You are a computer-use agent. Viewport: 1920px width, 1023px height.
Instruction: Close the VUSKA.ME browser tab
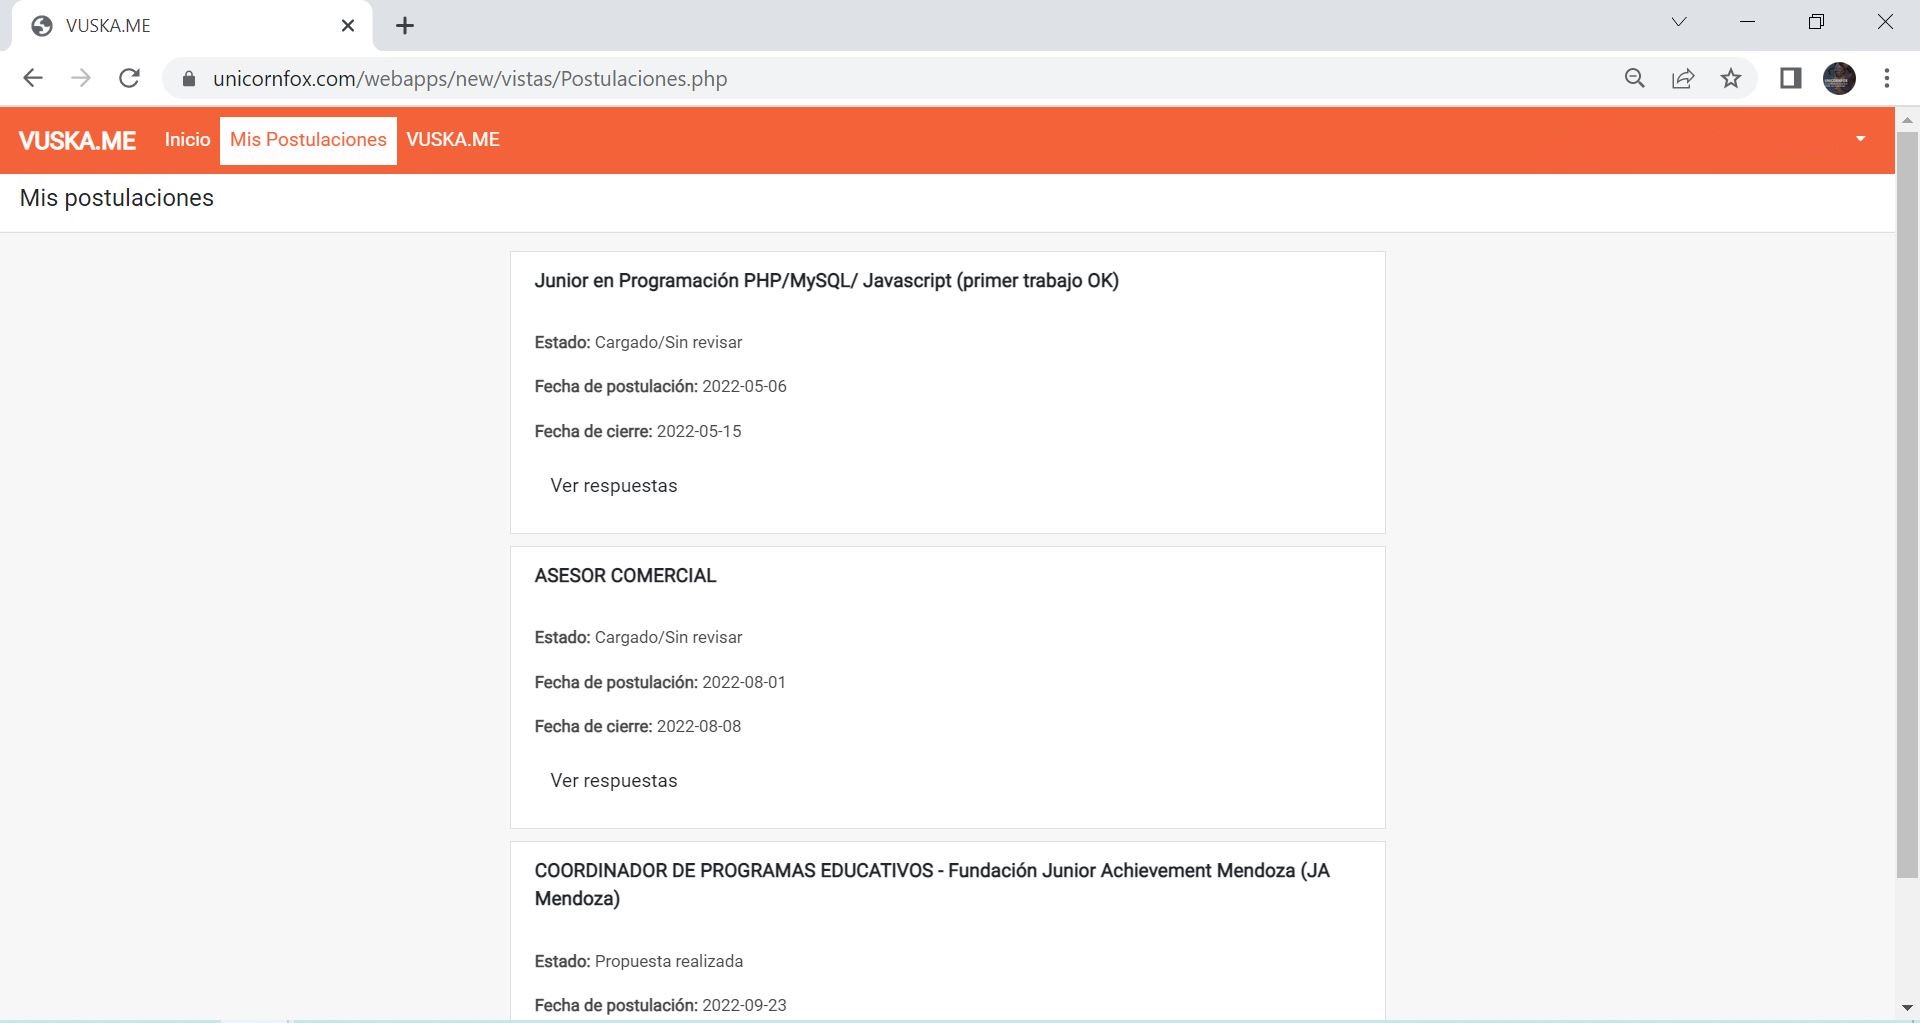(x=348, y=26)
